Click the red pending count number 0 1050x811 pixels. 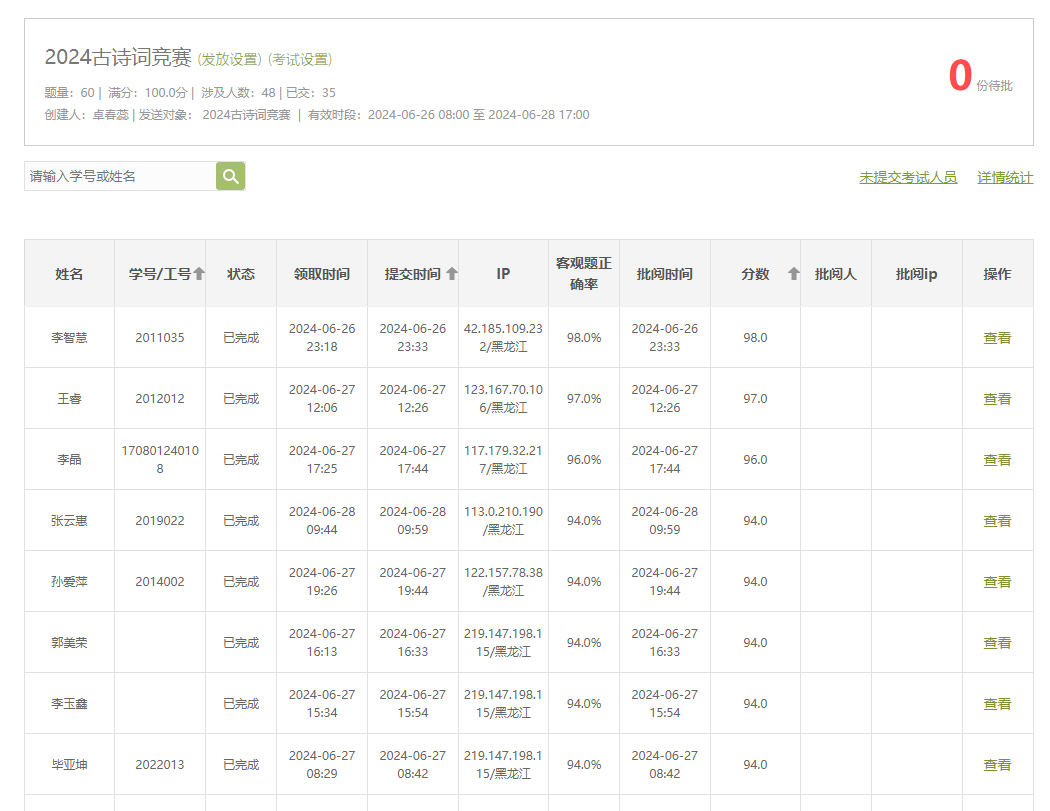[x=959, y=76]
